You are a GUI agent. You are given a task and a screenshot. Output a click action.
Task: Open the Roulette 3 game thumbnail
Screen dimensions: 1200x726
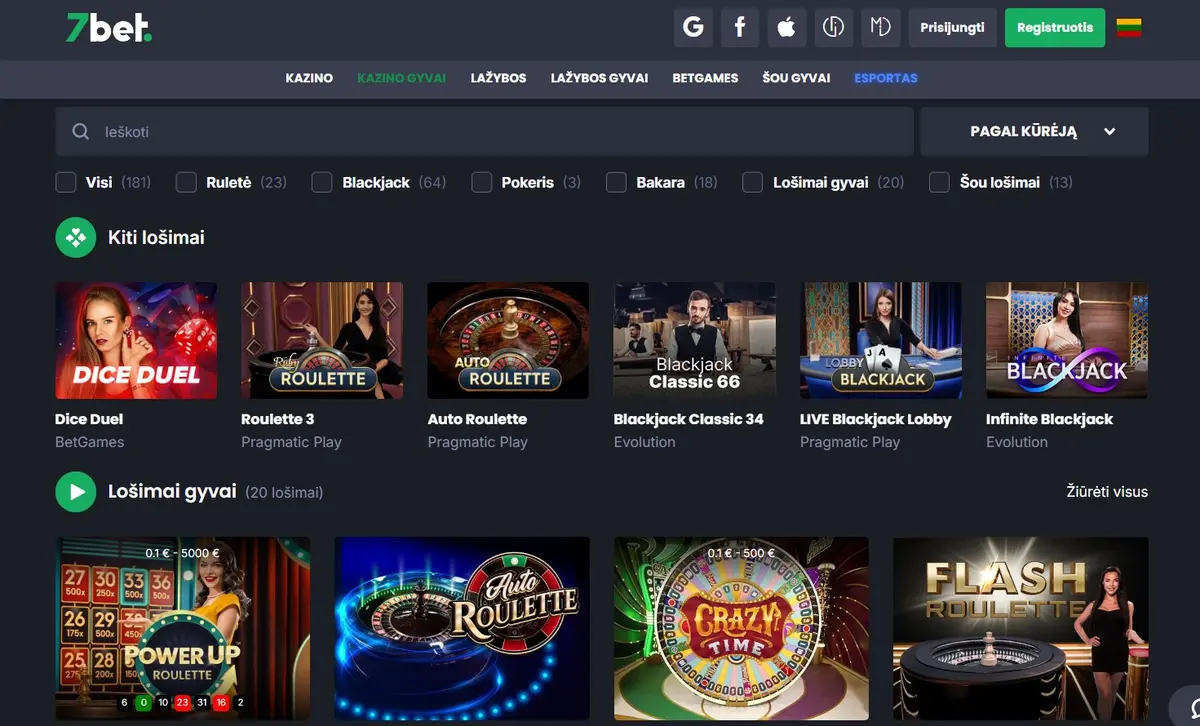tap(322, 341)
